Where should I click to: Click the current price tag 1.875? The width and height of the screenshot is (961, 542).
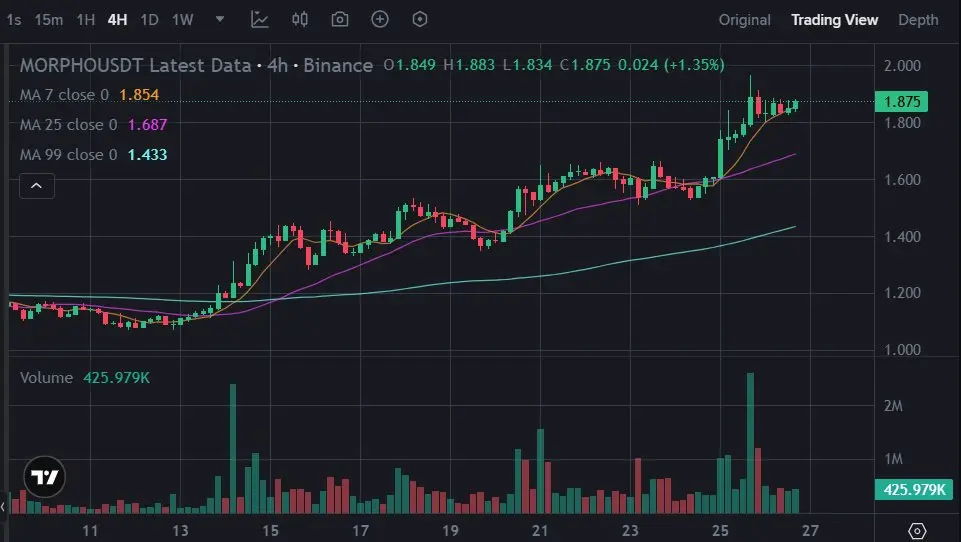click(x=901, y=102)
